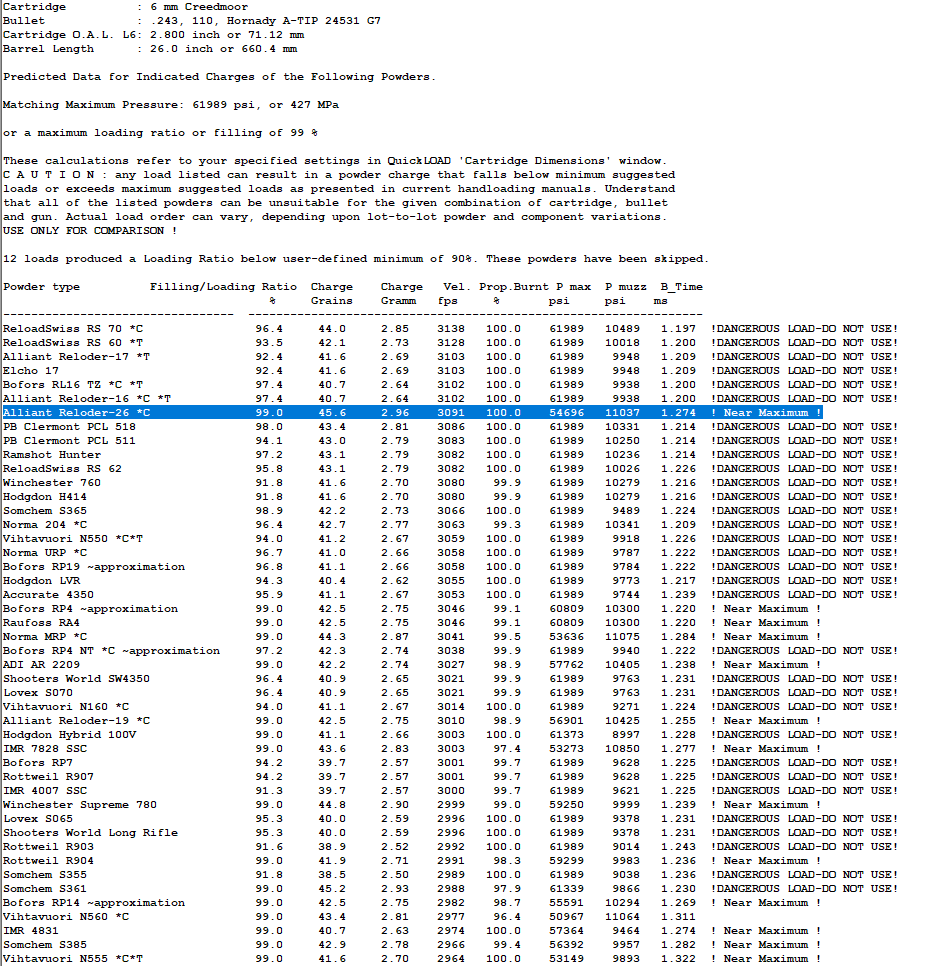
Task: Click the Cartridge O.A.L. 2.800 inch line
Action: pos(153,35)
